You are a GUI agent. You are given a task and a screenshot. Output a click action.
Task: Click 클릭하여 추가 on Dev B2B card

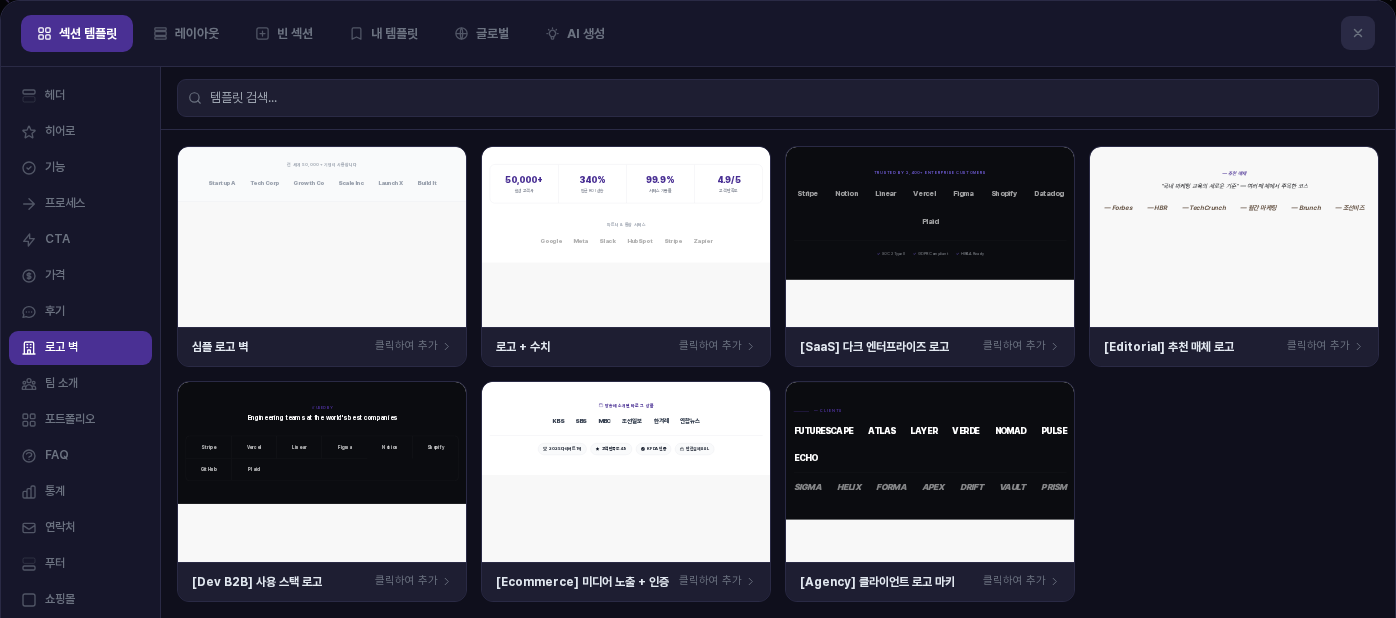tap(406, 581)
